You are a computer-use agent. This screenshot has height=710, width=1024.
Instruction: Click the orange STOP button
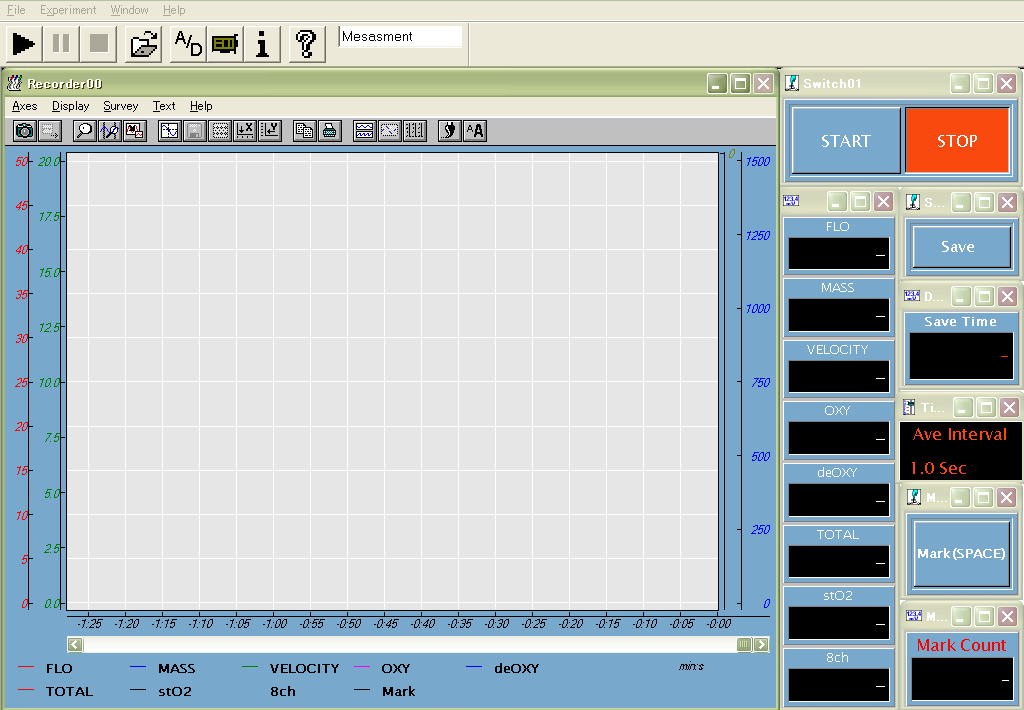point(957,140)
